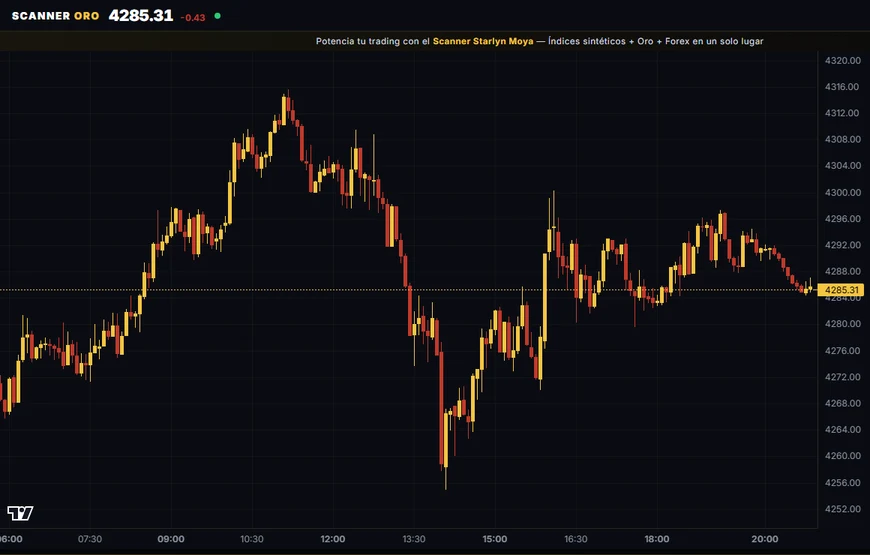The width and height of the screenshot is (870, 555).
Task: Click the yellow 4285.31 price label on axis
Action: (841, 290)
